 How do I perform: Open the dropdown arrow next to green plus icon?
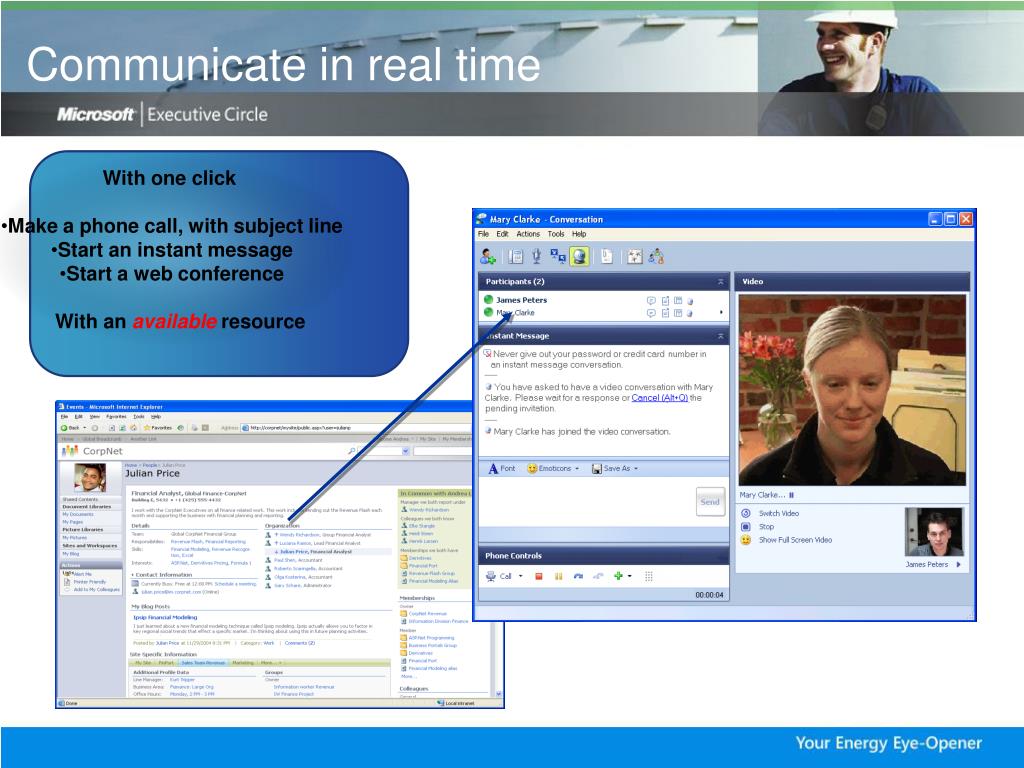point(630,576)
